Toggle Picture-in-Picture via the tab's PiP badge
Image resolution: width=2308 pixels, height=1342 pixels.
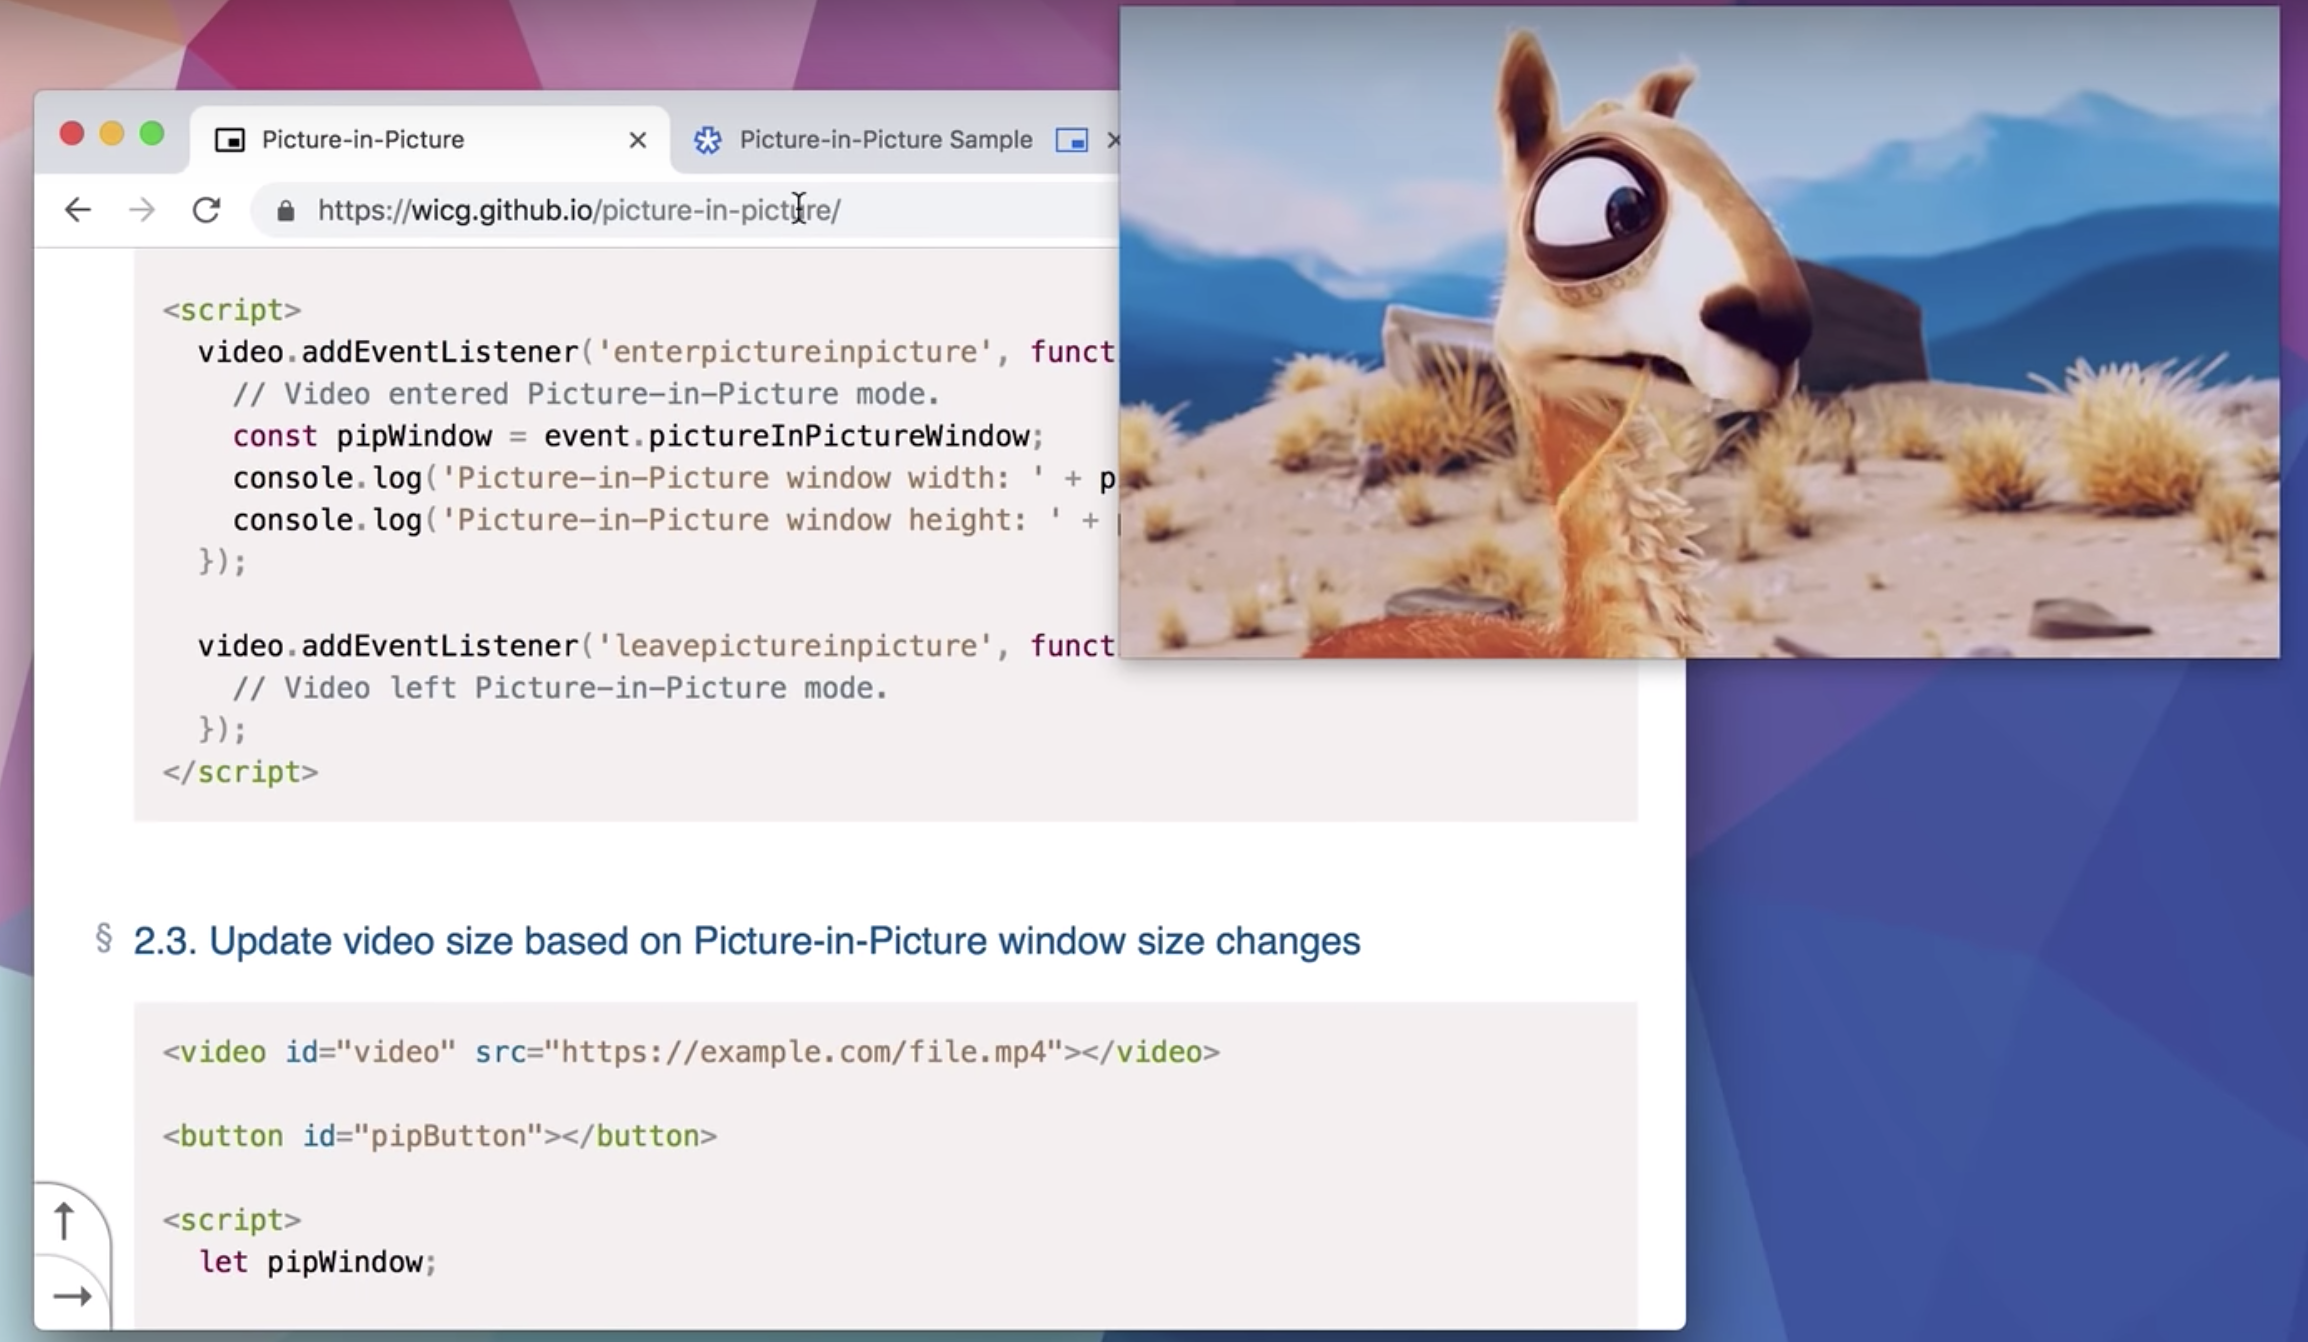tap(1070, 140)
